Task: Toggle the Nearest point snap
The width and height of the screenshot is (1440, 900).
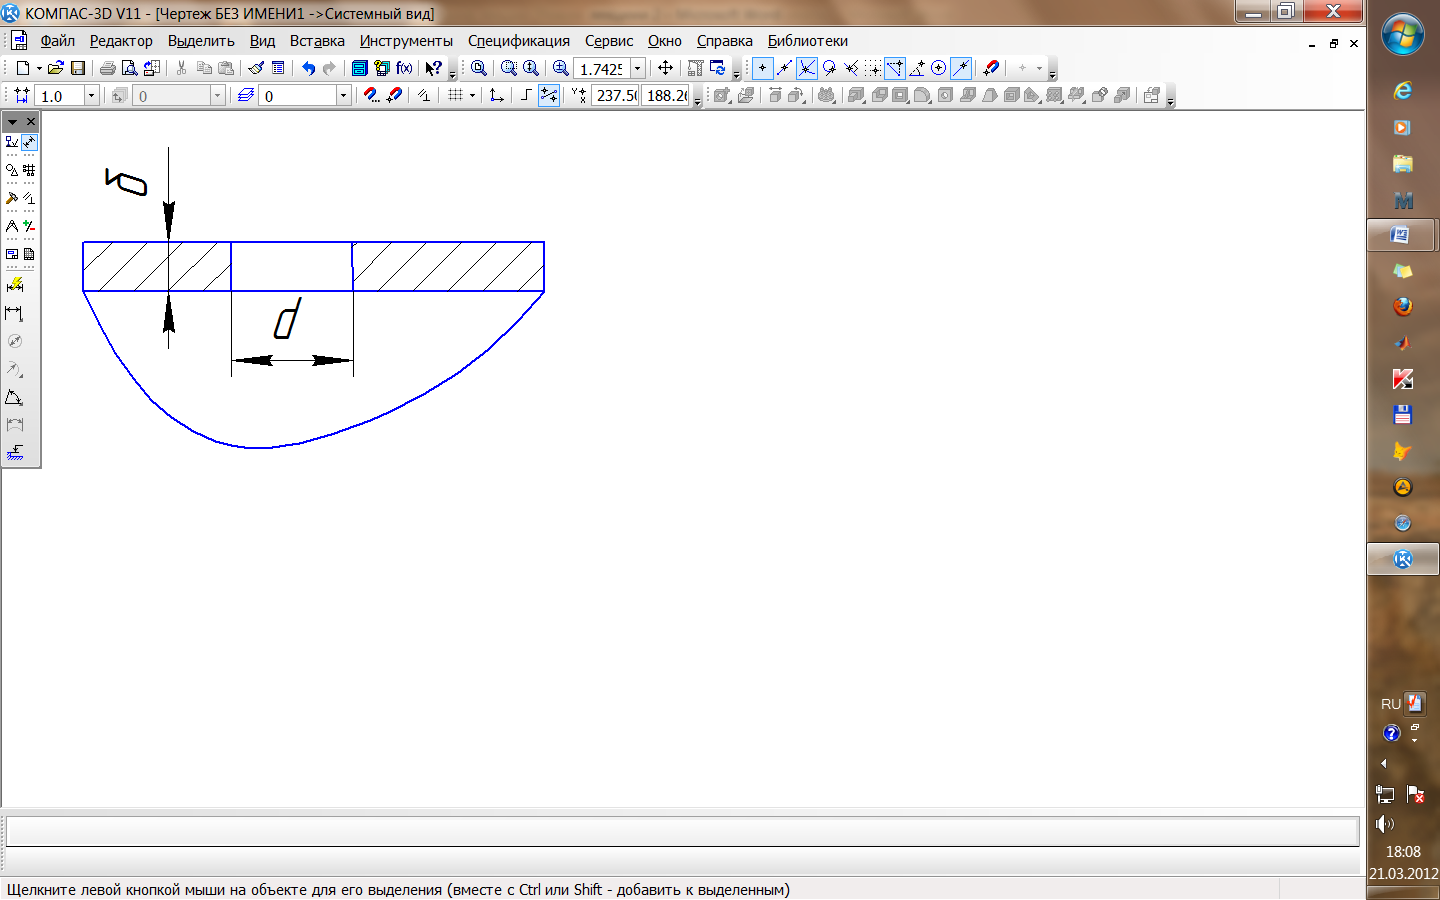Action: click(x=762, y=68)
